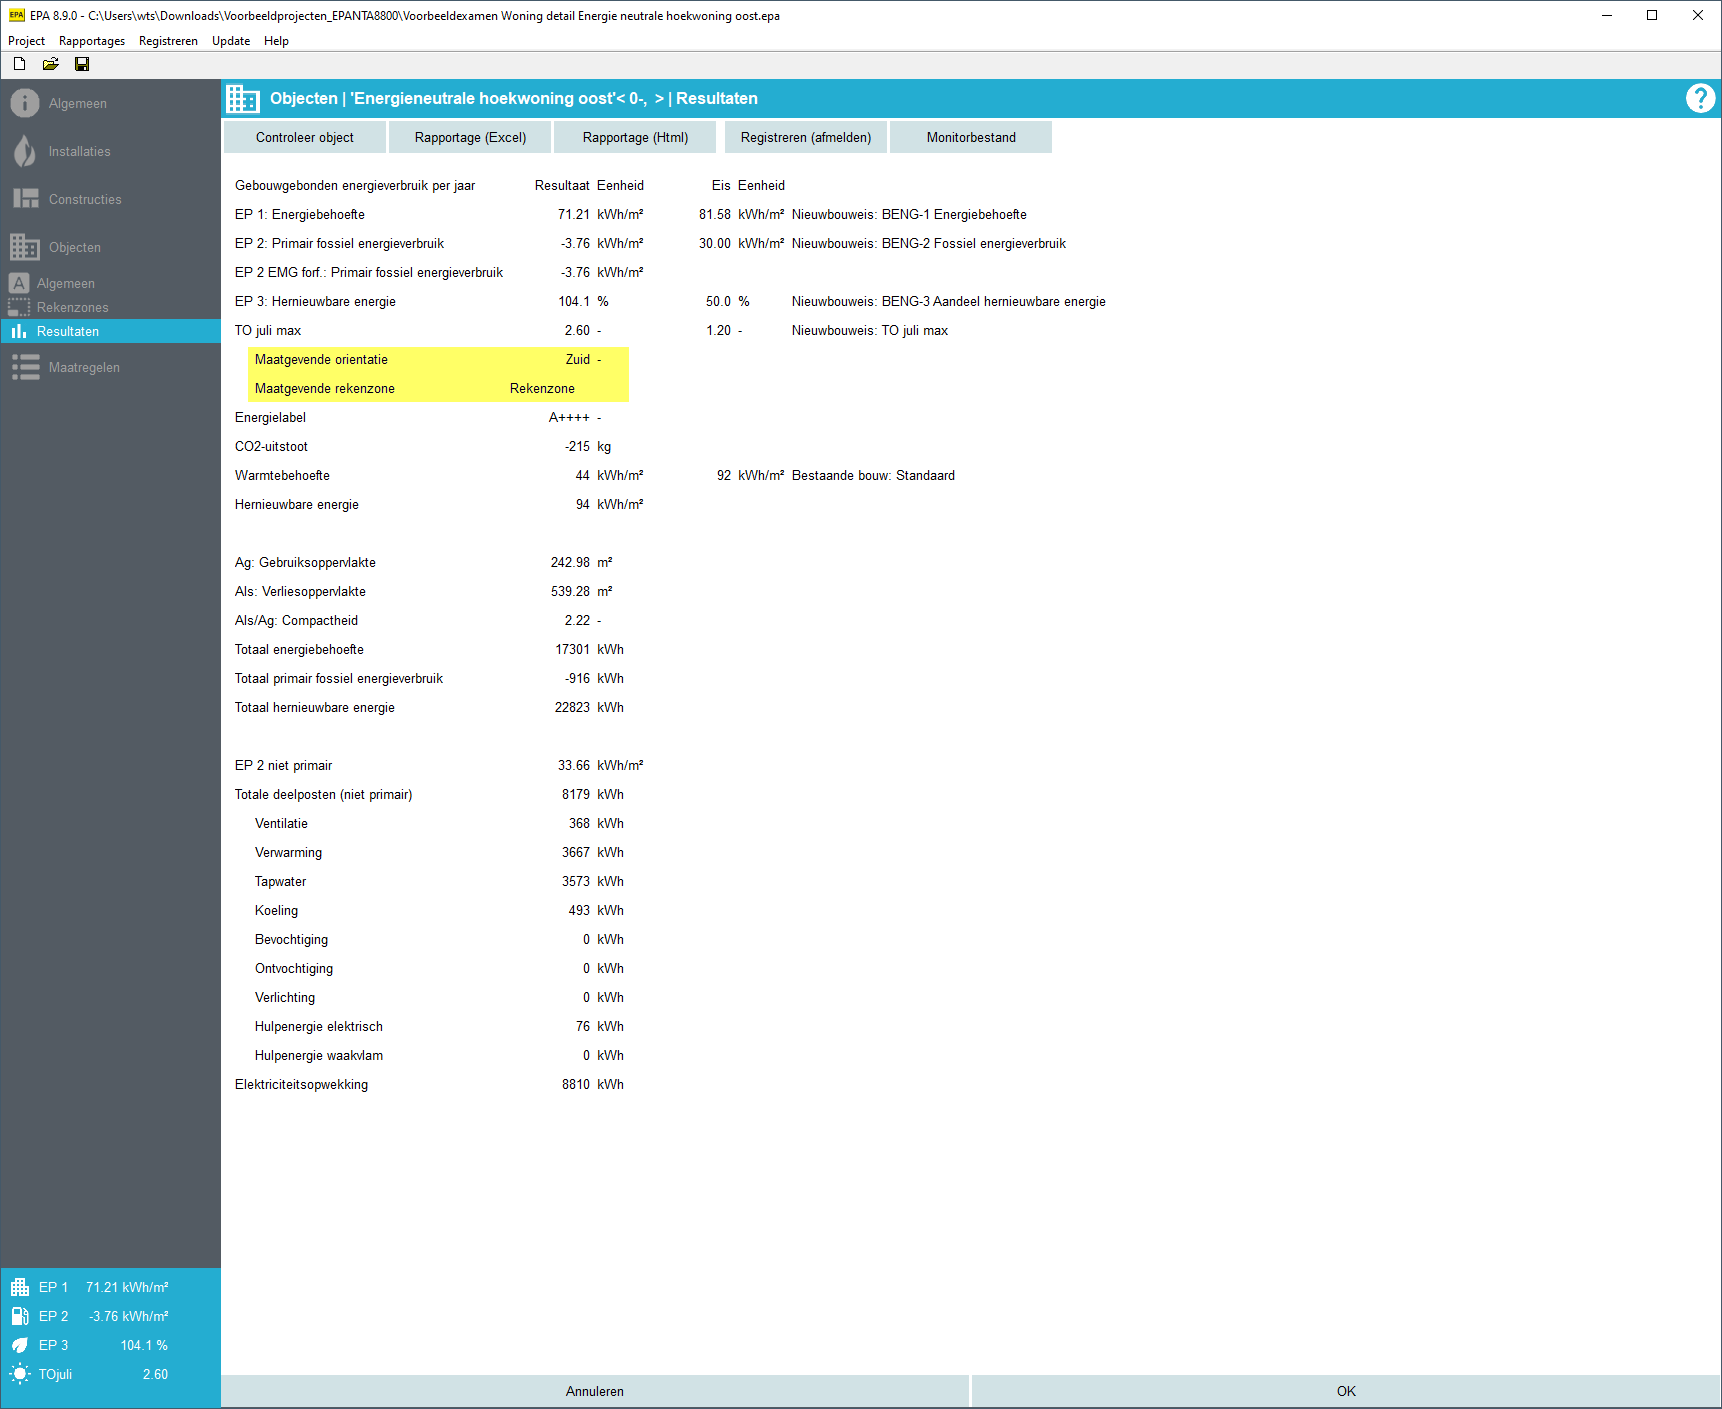
Task: Click the Warmtebehoefte row label
Action: tap(282, 475)
